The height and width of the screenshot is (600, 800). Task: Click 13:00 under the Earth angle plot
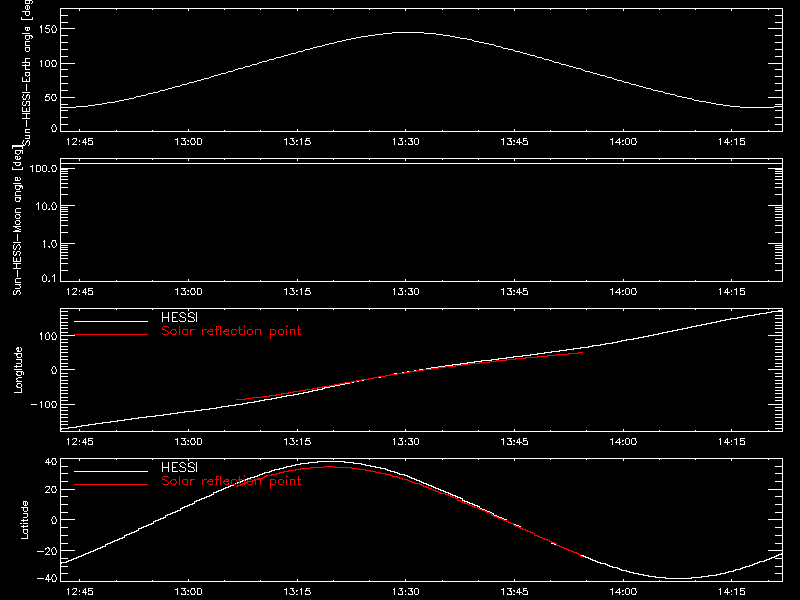(188, 141)
